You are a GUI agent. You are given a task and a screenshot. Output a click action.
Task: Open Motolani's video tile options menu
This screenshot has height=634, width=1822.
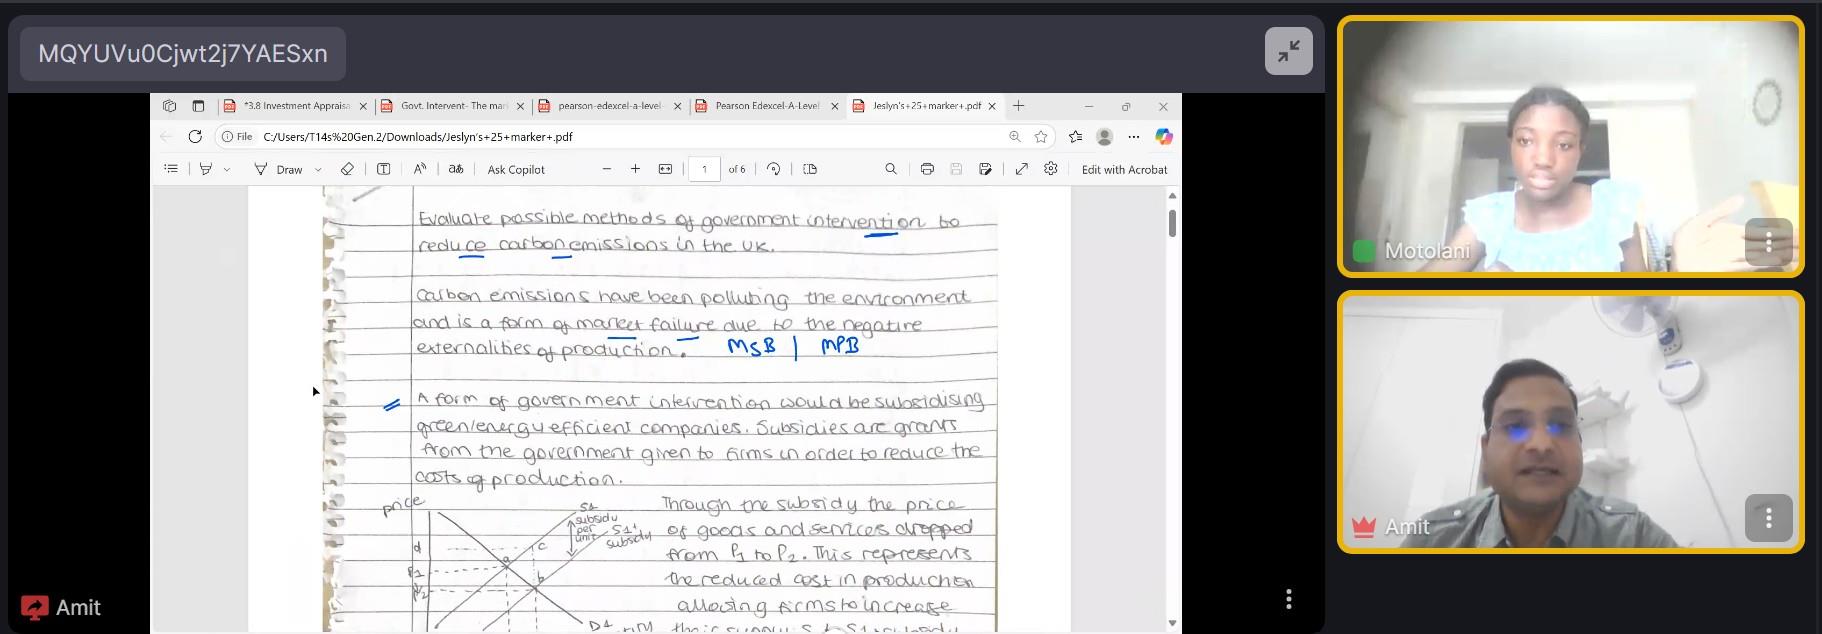[1767, 241]
